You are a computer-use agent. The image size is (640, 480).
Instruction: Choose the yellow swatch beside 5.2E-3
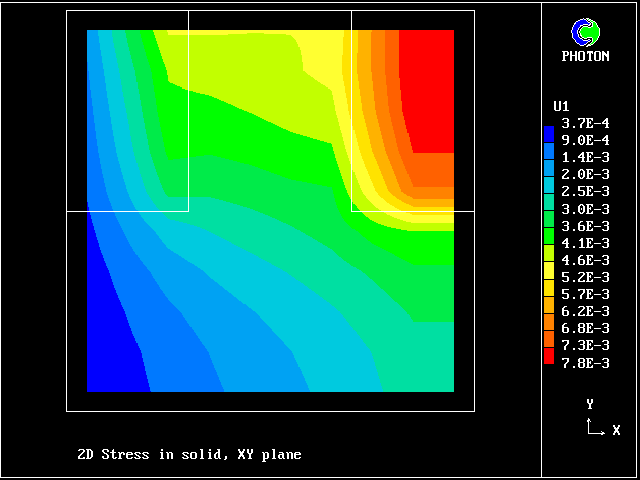point(548,270)
